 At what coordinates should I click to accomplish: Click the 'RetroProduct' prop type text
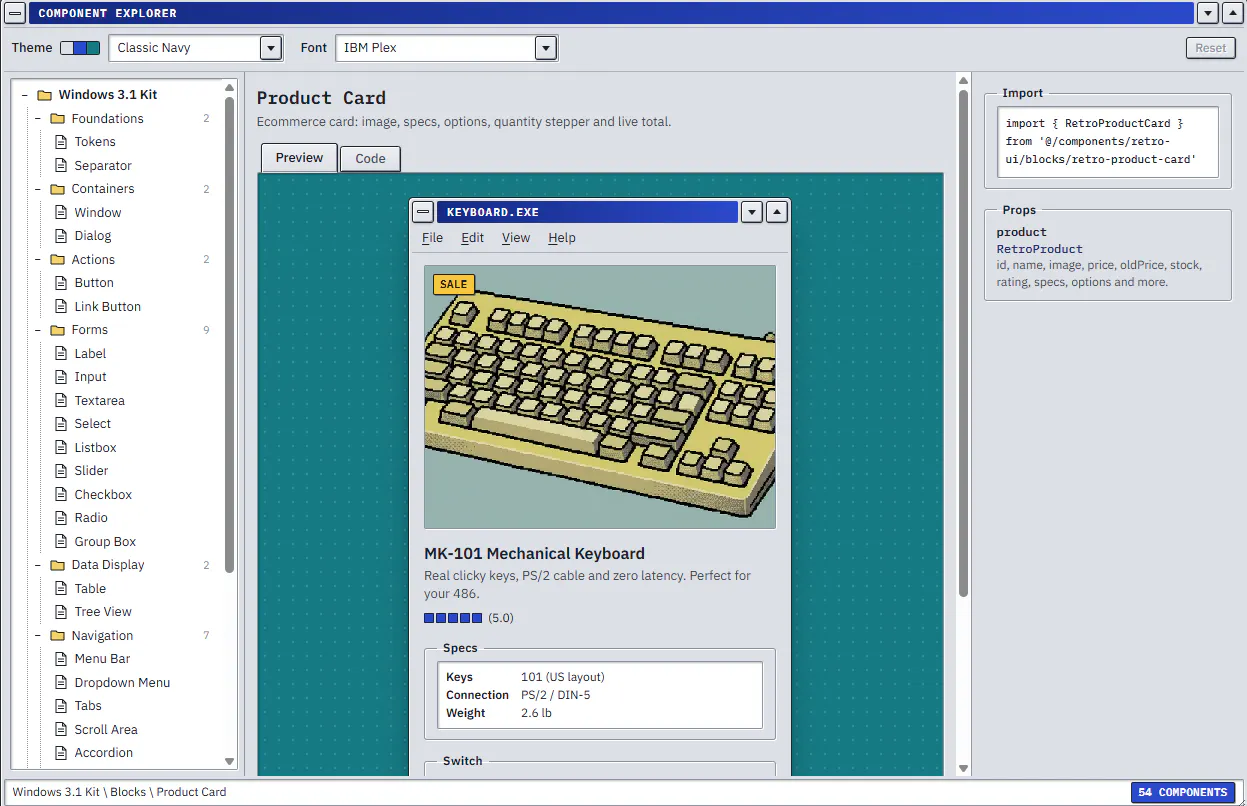(1039, 249)
